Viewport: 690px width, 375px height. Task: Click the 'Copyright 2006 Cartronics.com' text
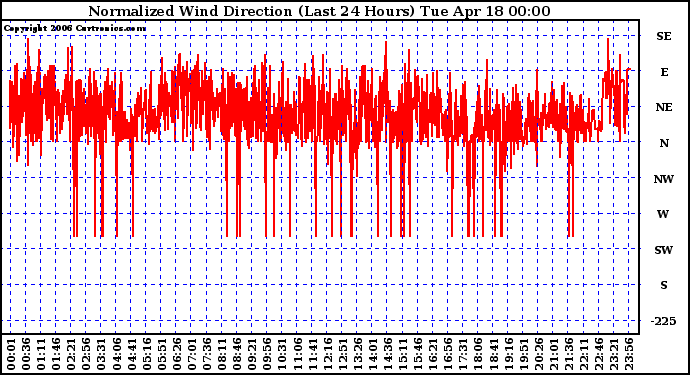pyautogui.click(x=75, y=29)
